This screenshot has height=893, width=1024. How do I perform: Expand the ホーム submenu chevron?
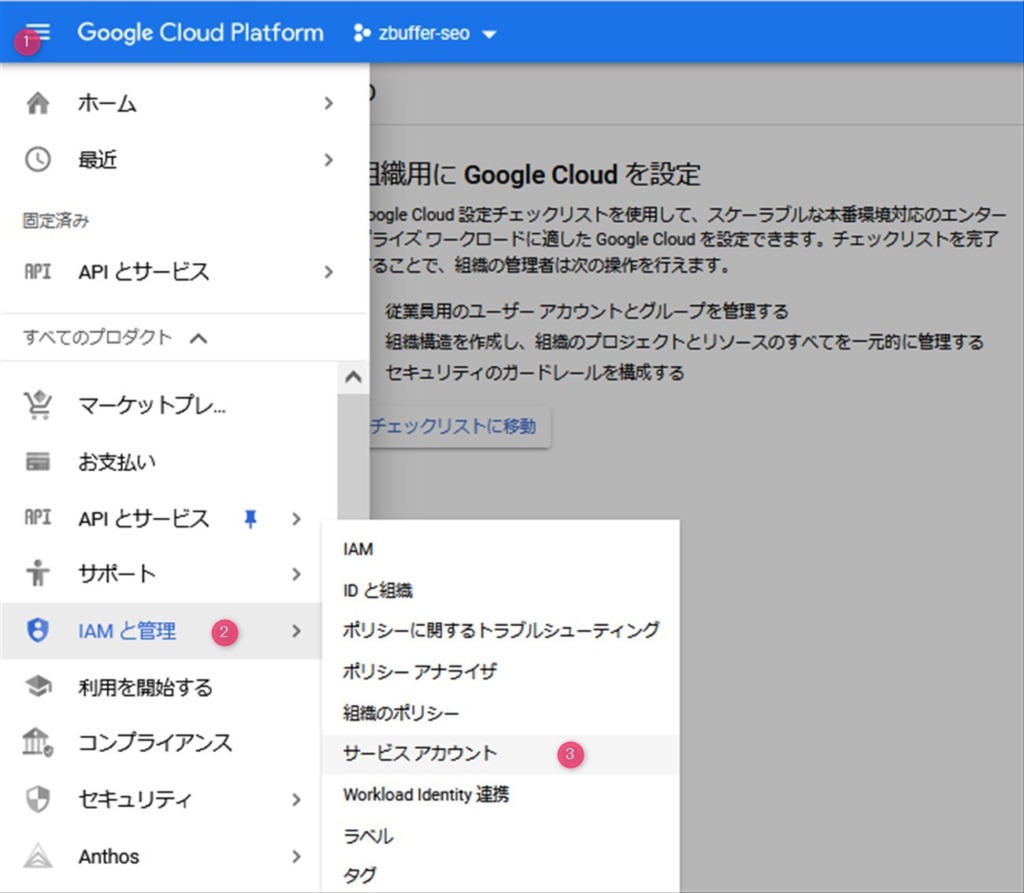pos(328,103)
